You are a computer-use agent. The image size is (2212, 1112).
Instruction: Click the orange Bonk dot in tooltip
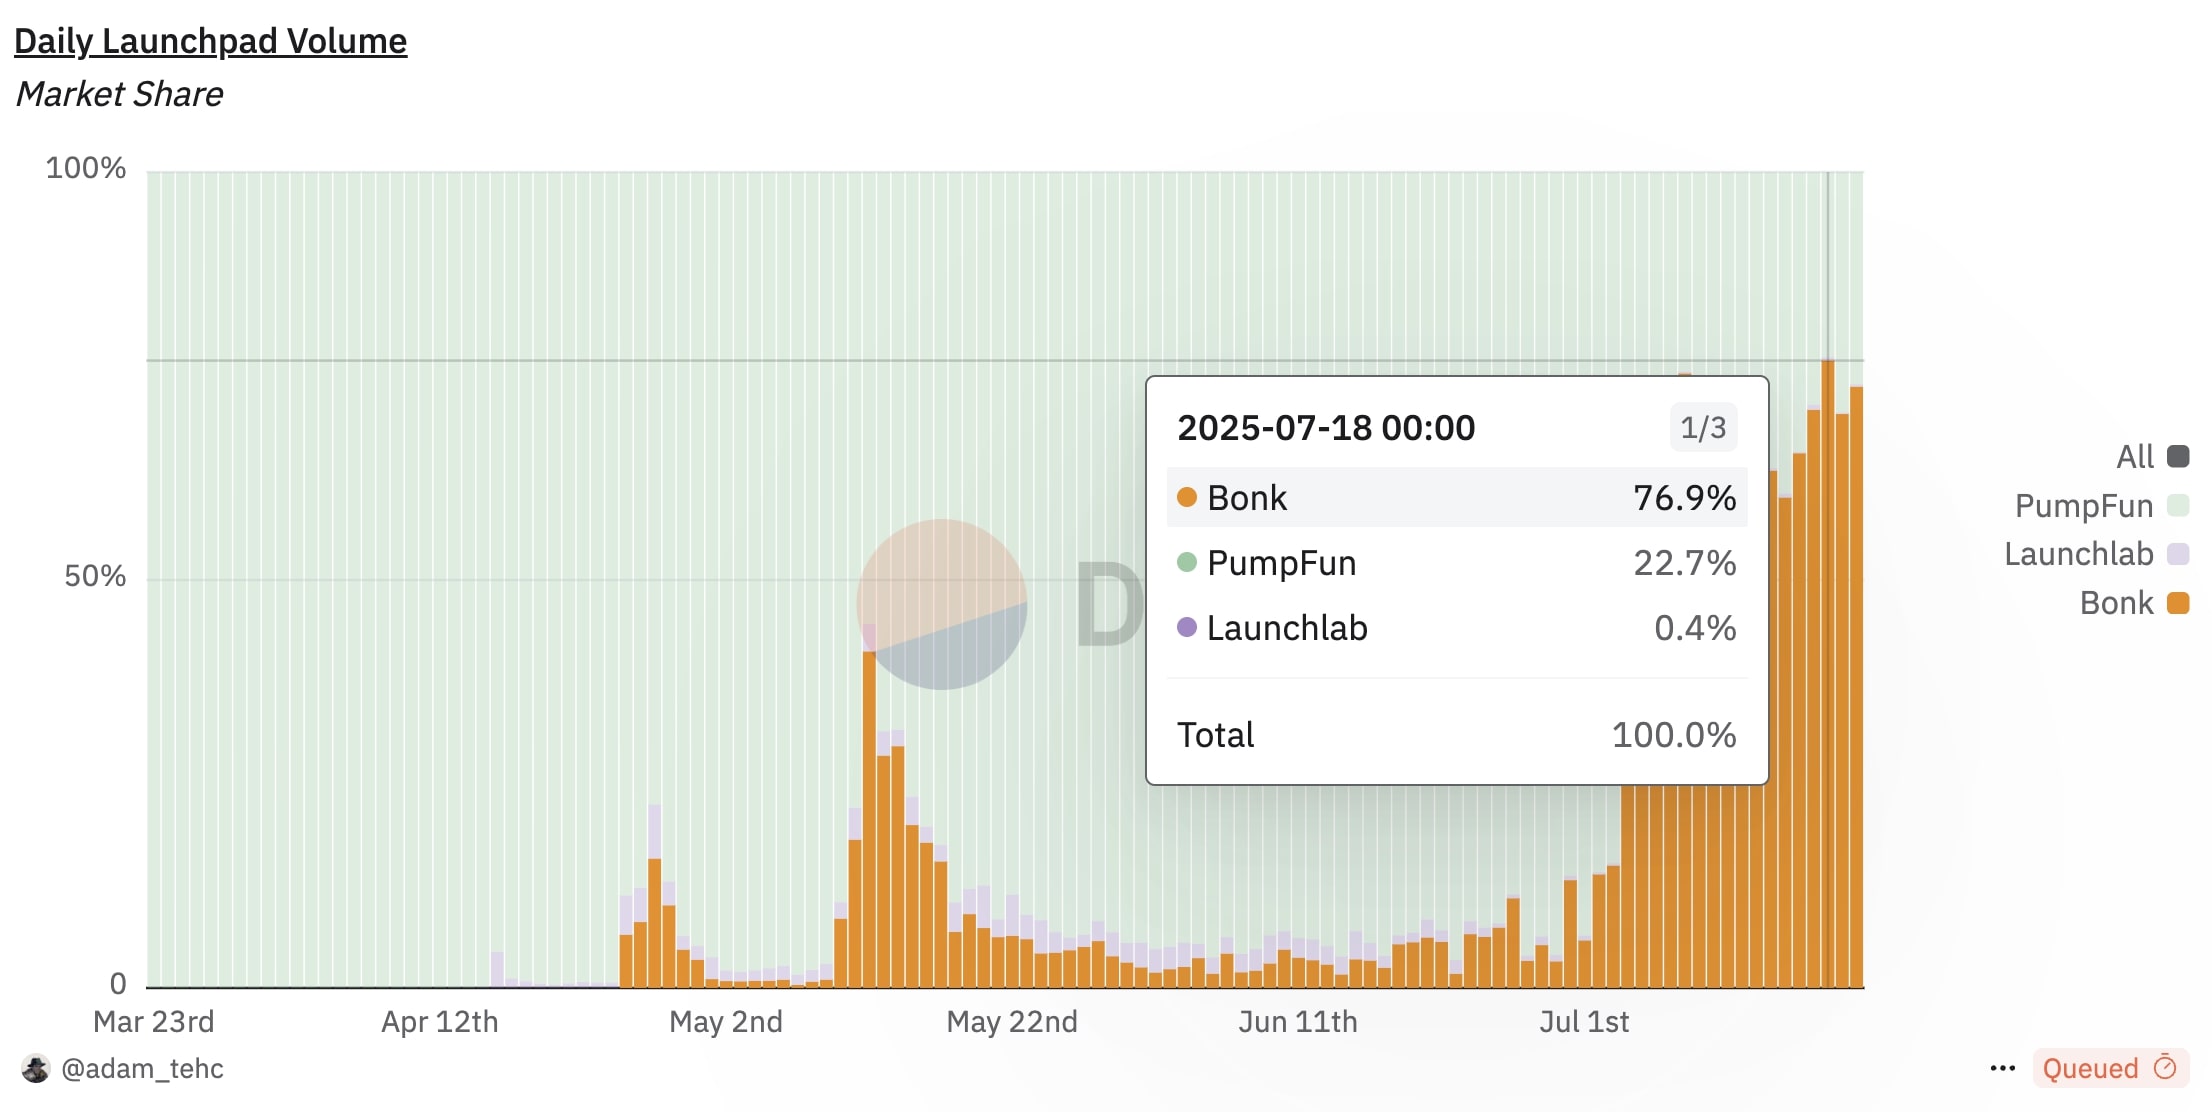1187,497
